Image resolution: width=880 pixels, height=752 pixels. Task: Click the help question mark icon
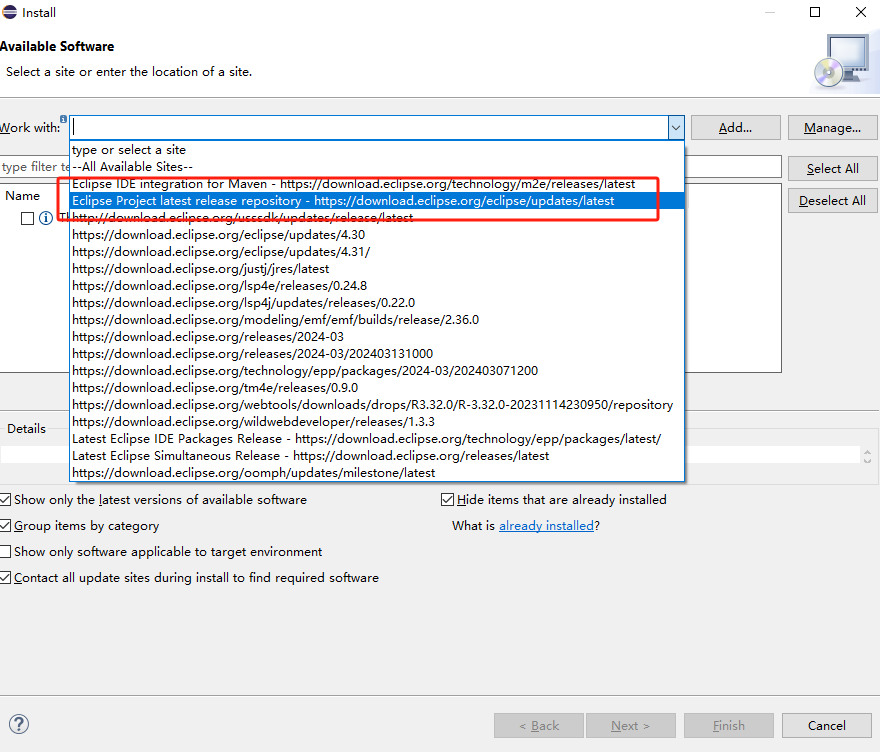point(19,725)
